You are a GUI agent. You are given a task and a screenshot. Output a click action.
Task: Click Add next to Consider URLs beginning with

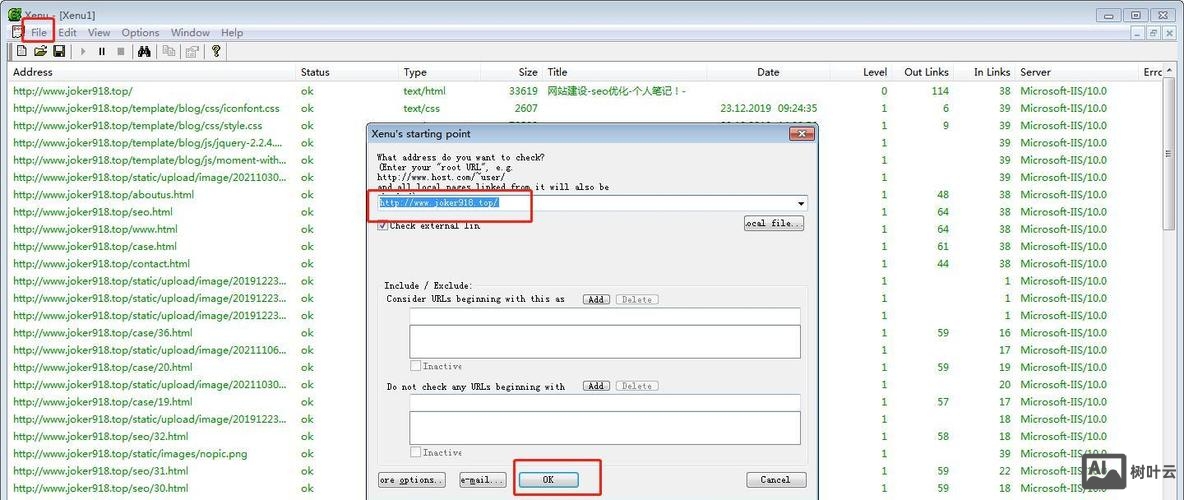596,299
